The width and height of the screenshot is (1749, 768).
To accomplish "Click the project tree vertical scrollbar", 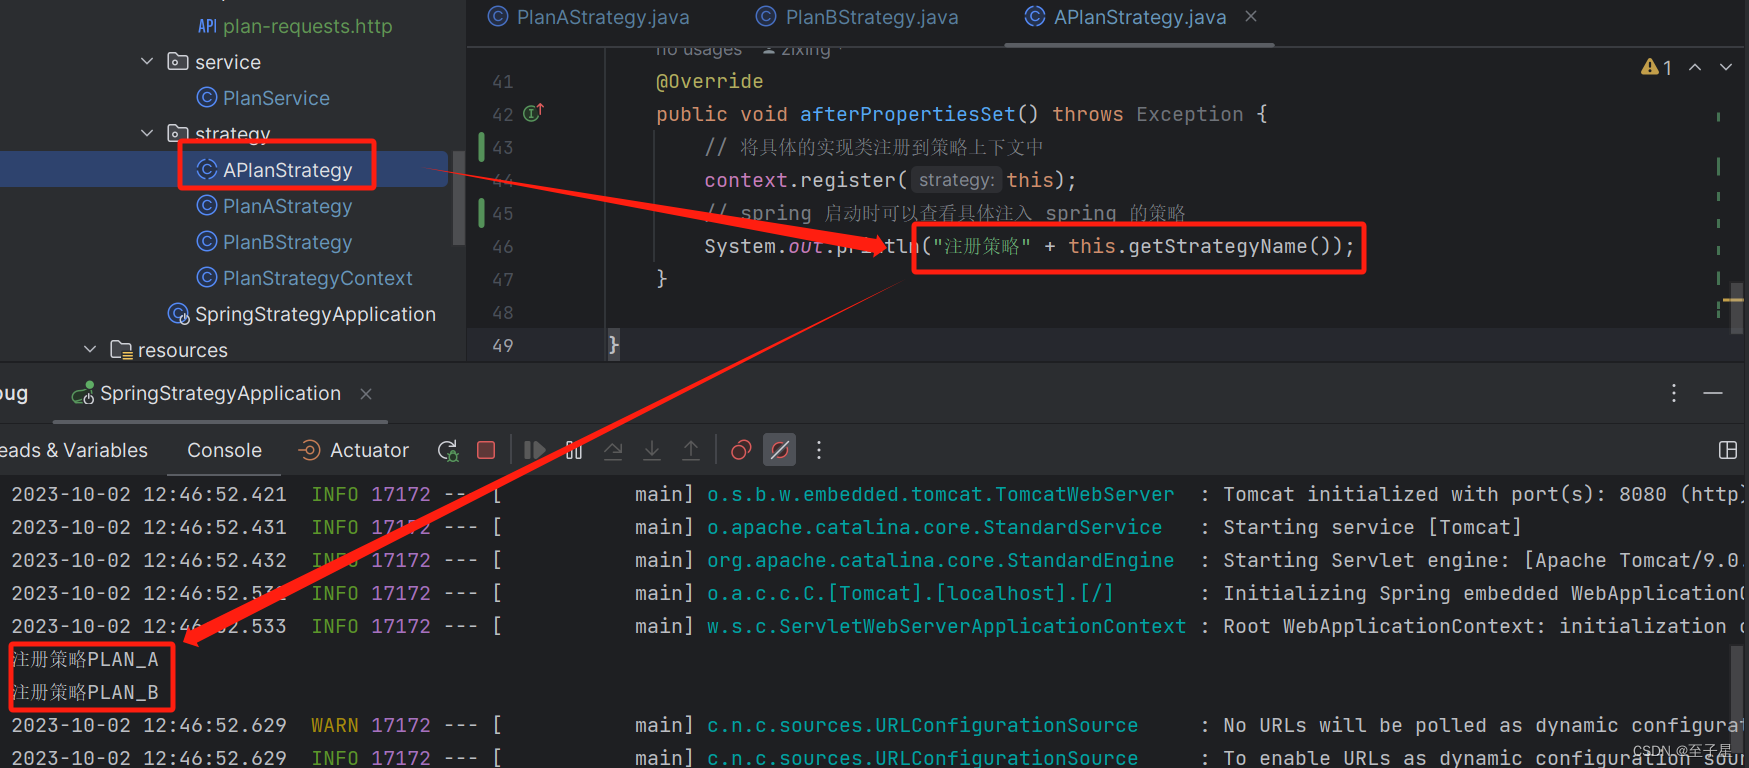I will (x=458, y=198).
